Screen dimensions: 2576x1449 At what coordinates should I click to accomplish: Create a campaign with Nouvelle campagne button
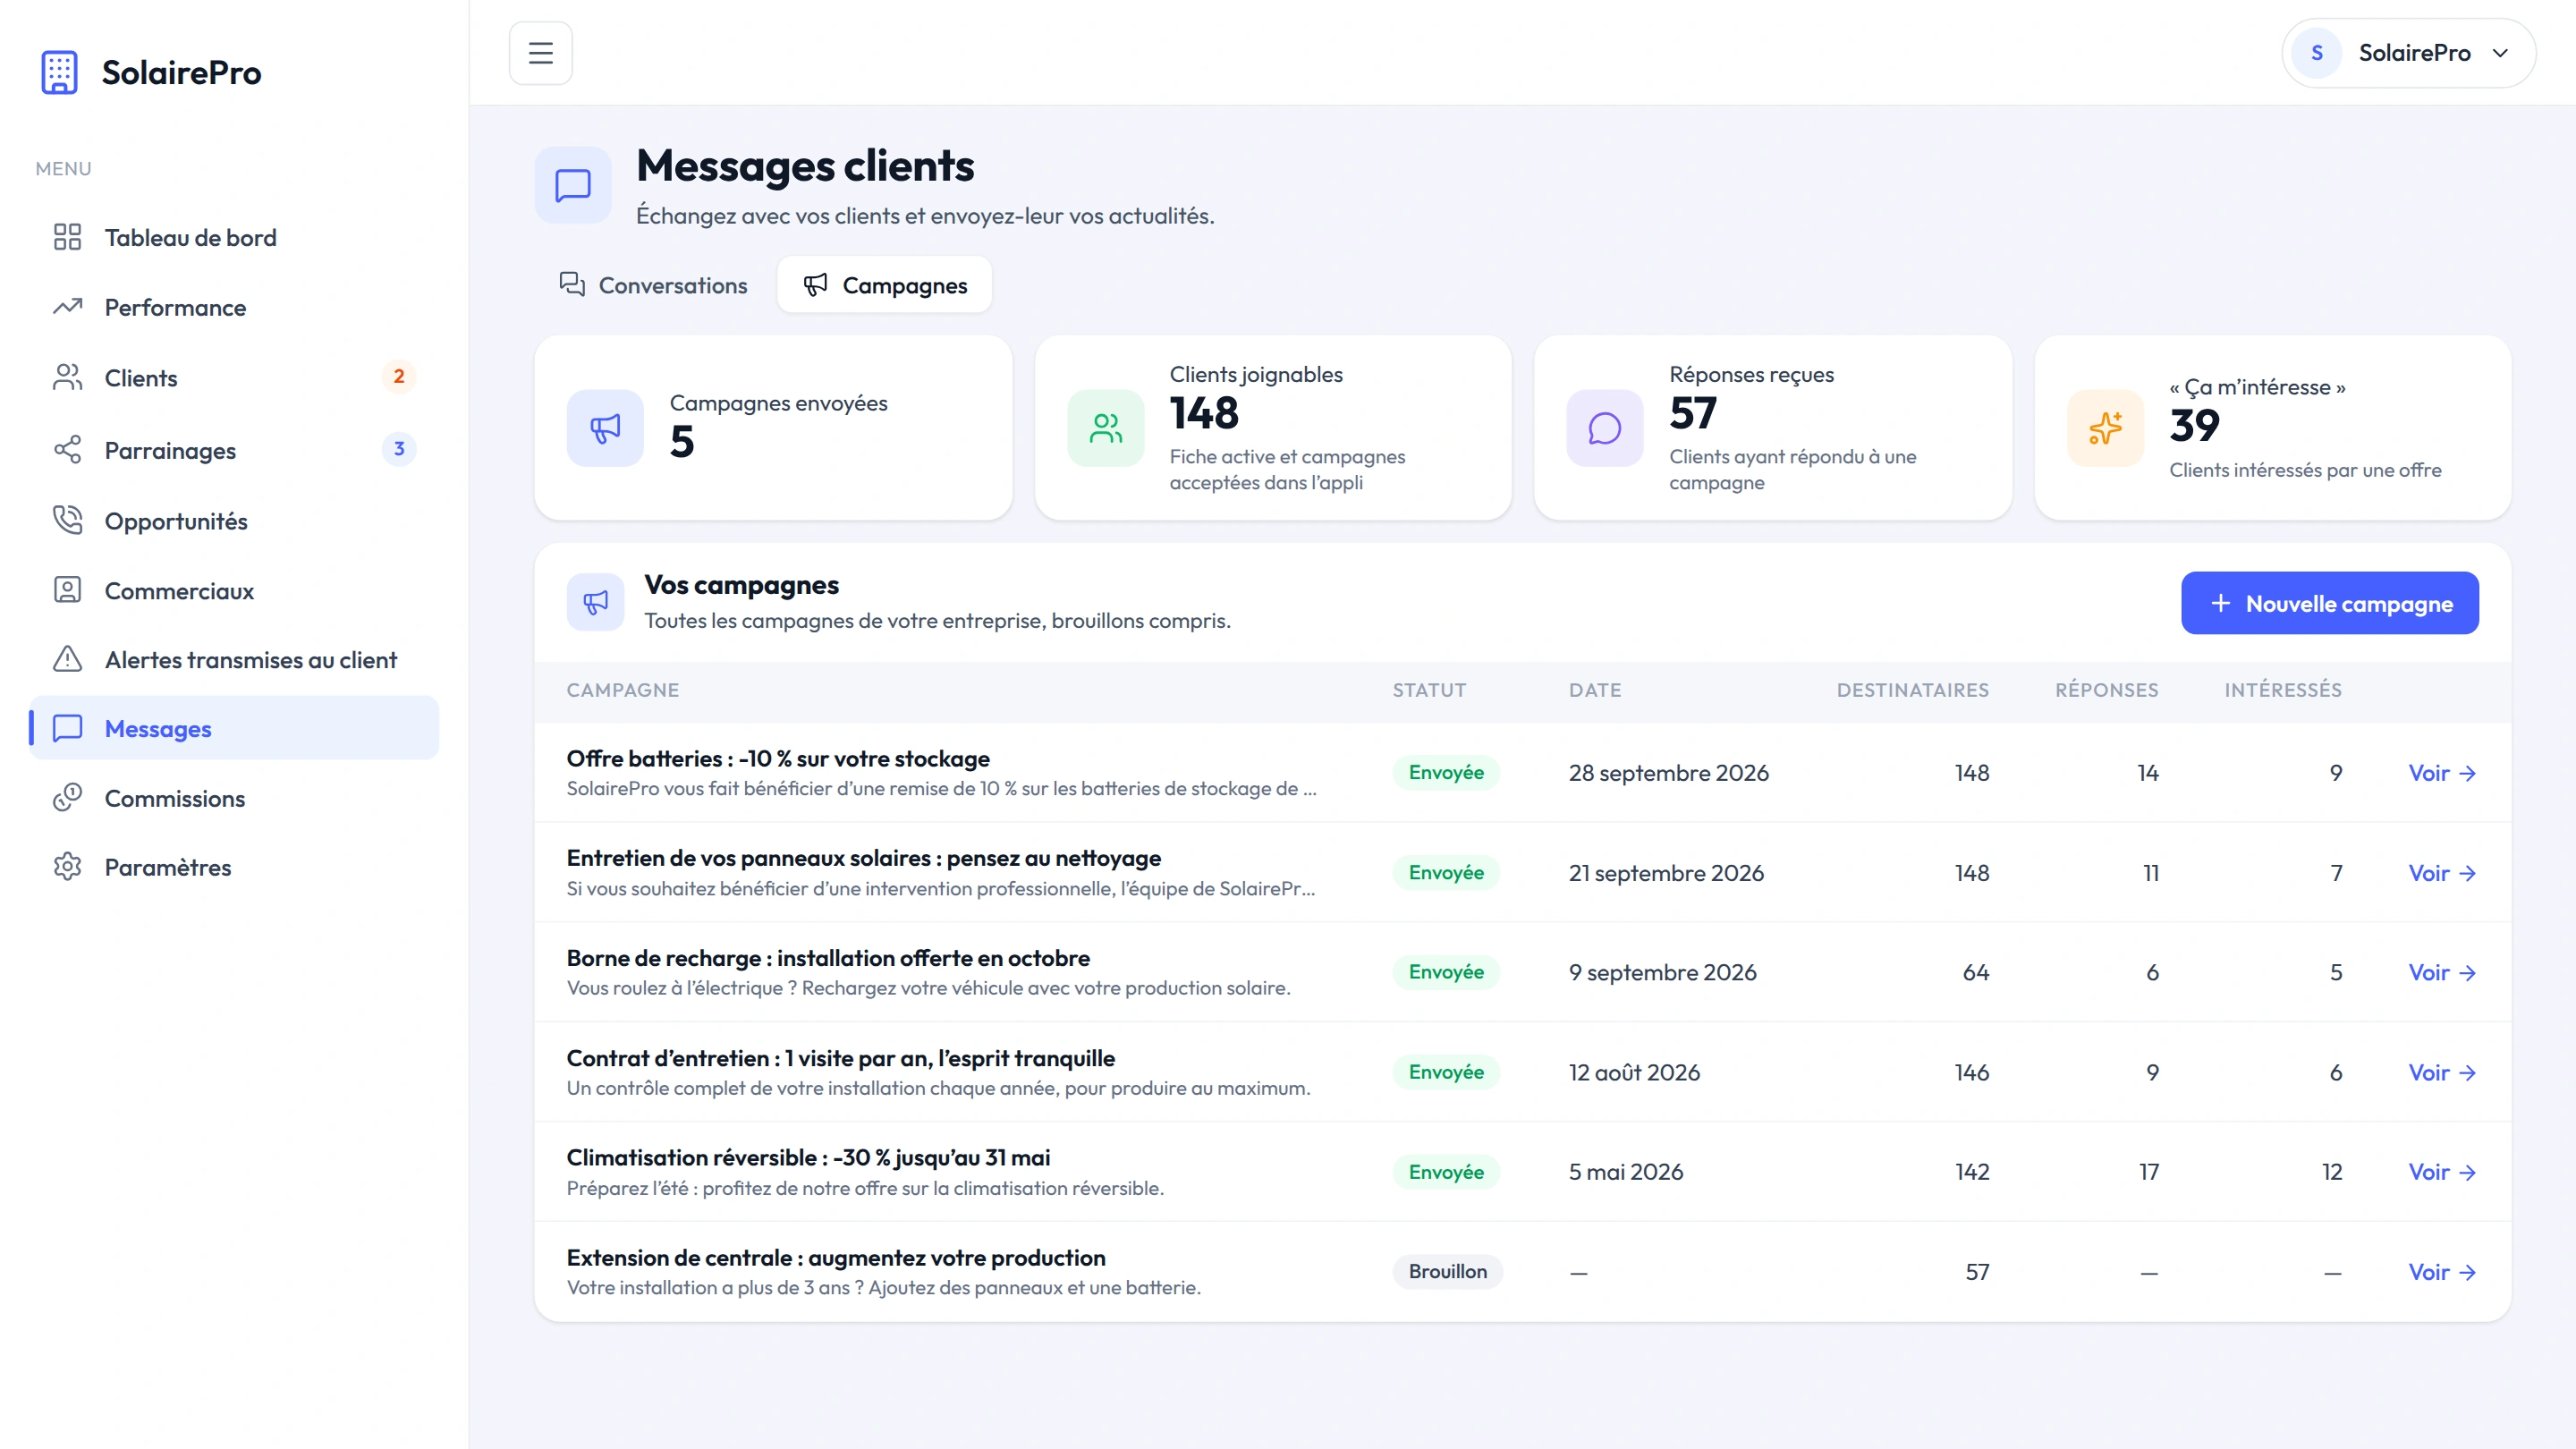[x=2329, y=603]
